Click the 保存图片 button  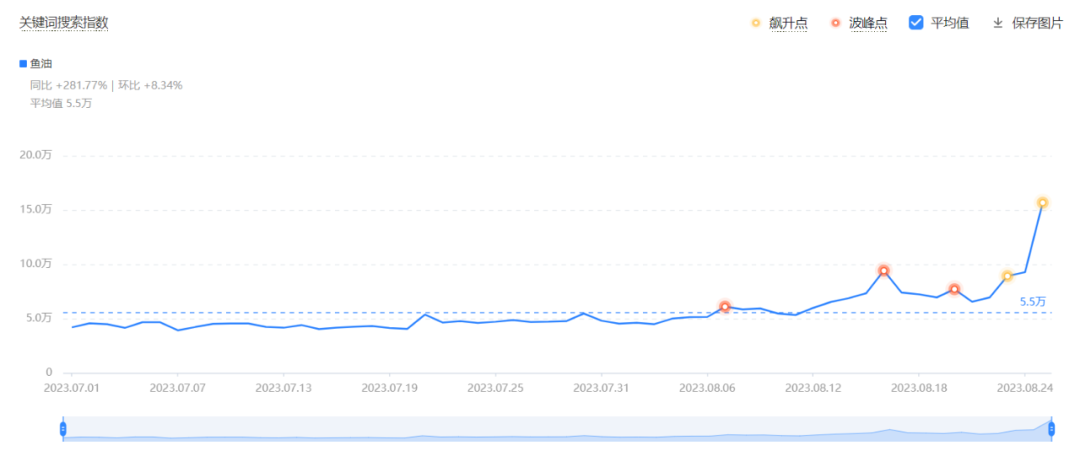point(1037,23)
